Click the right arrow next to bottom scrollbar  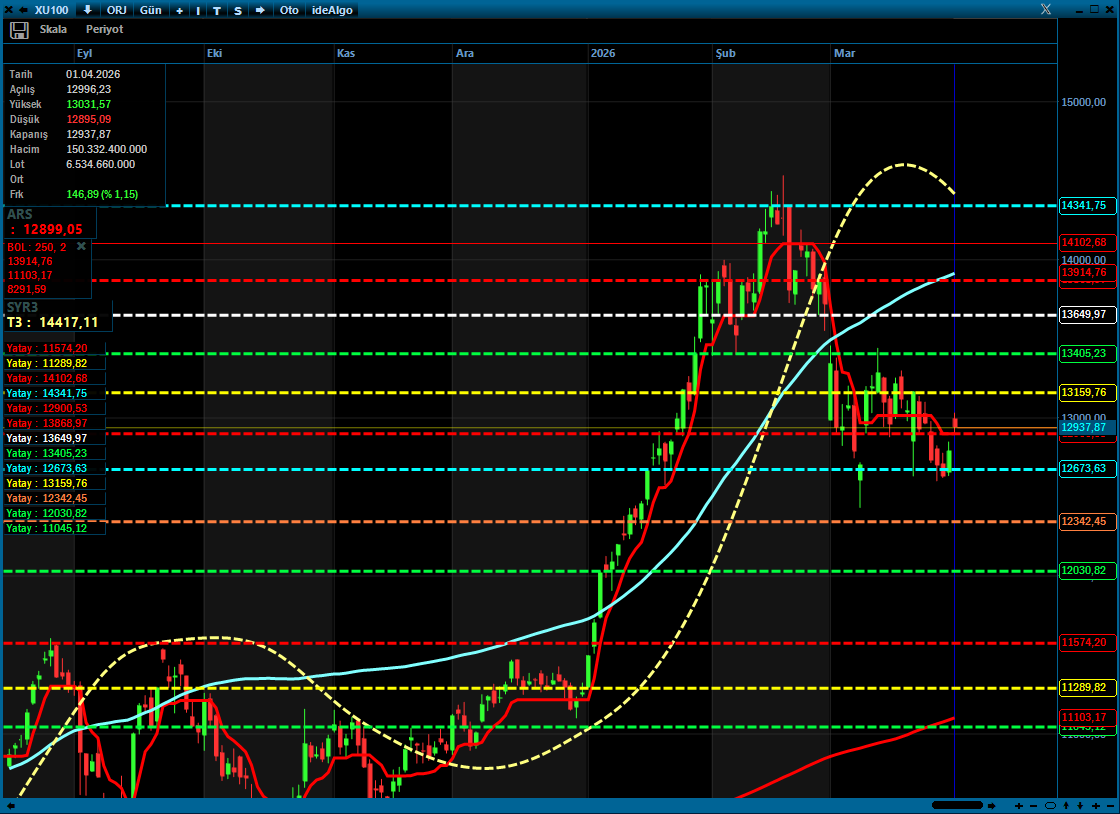pos(991,806)
